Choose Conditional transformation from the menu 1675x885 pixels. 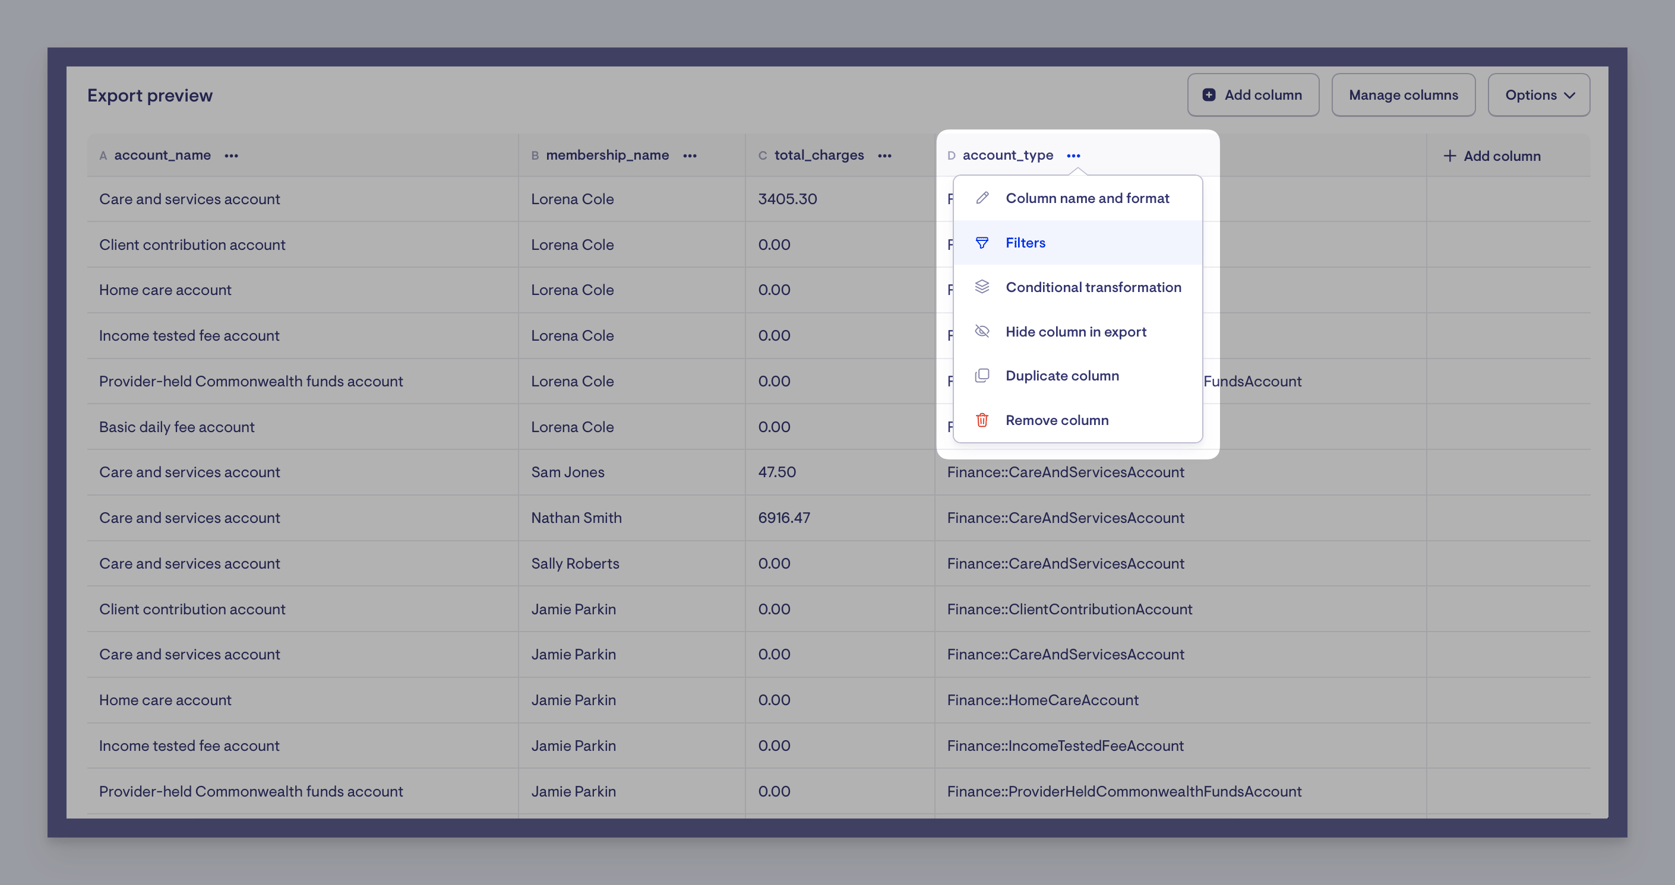tap(1078, 287)
